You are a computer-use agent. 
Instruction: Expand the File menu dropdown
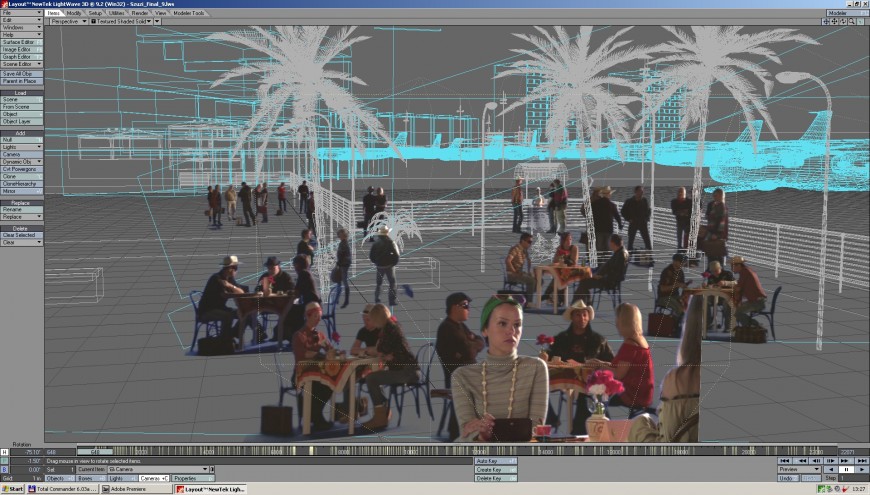[21, 13]
